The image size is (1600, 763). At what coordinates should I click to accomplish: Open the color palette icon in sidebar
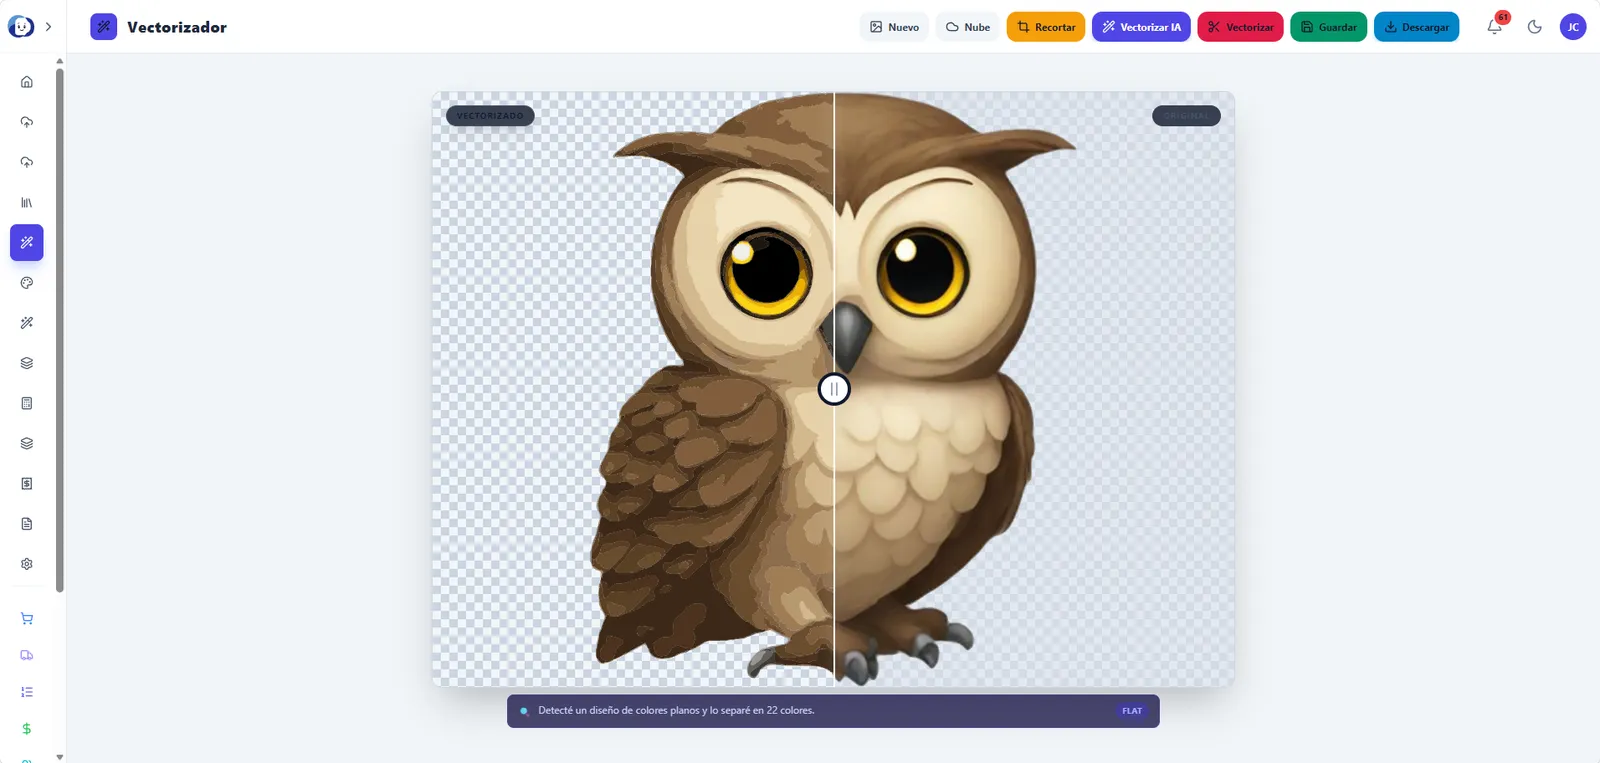27,283
